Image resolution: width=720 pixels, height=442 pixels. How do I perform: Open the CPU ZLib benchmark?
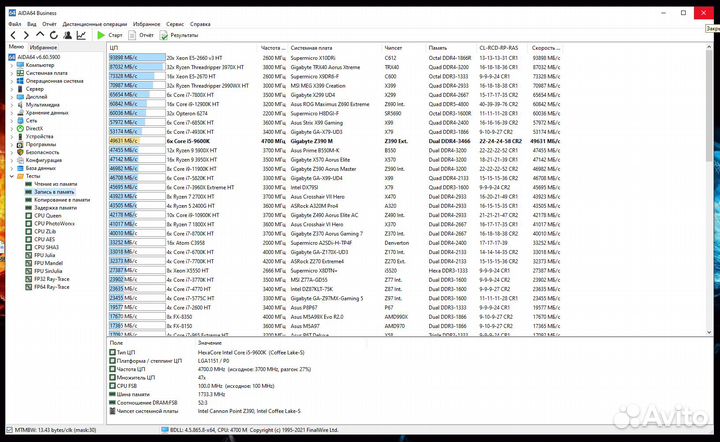click(x=45, y=231)
